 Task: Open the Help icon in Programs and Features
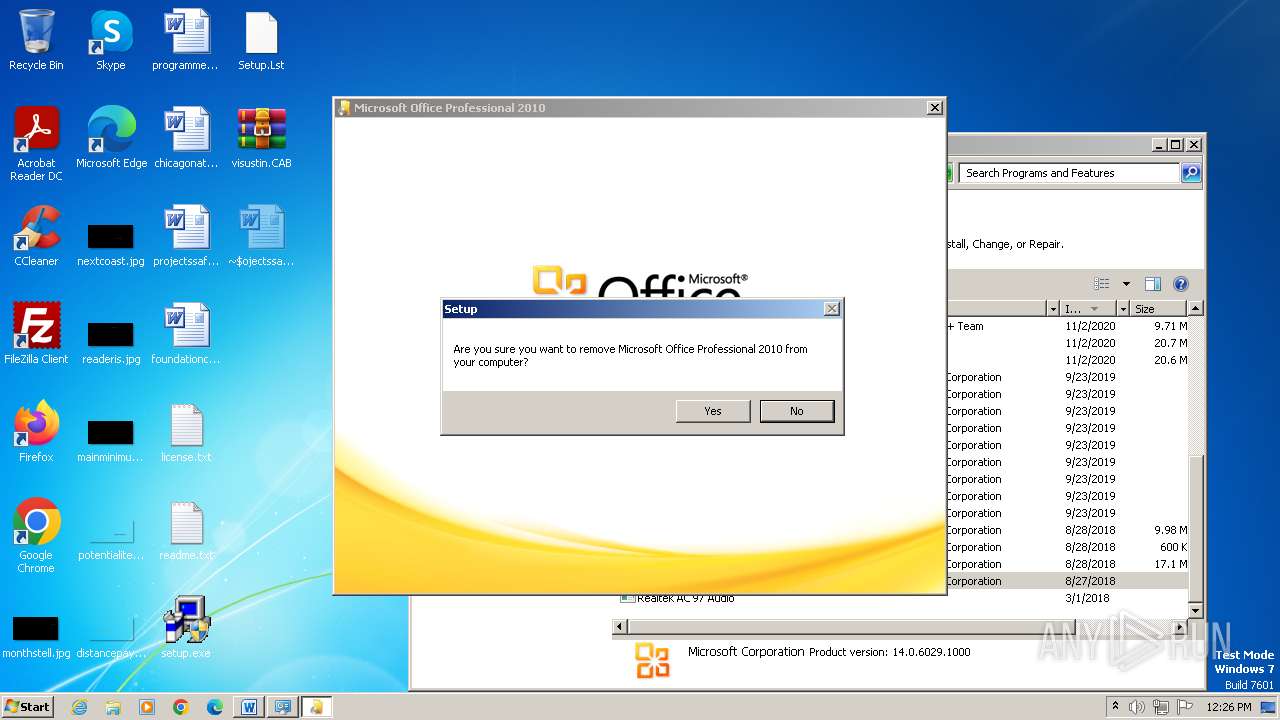tap(1180, 284)
